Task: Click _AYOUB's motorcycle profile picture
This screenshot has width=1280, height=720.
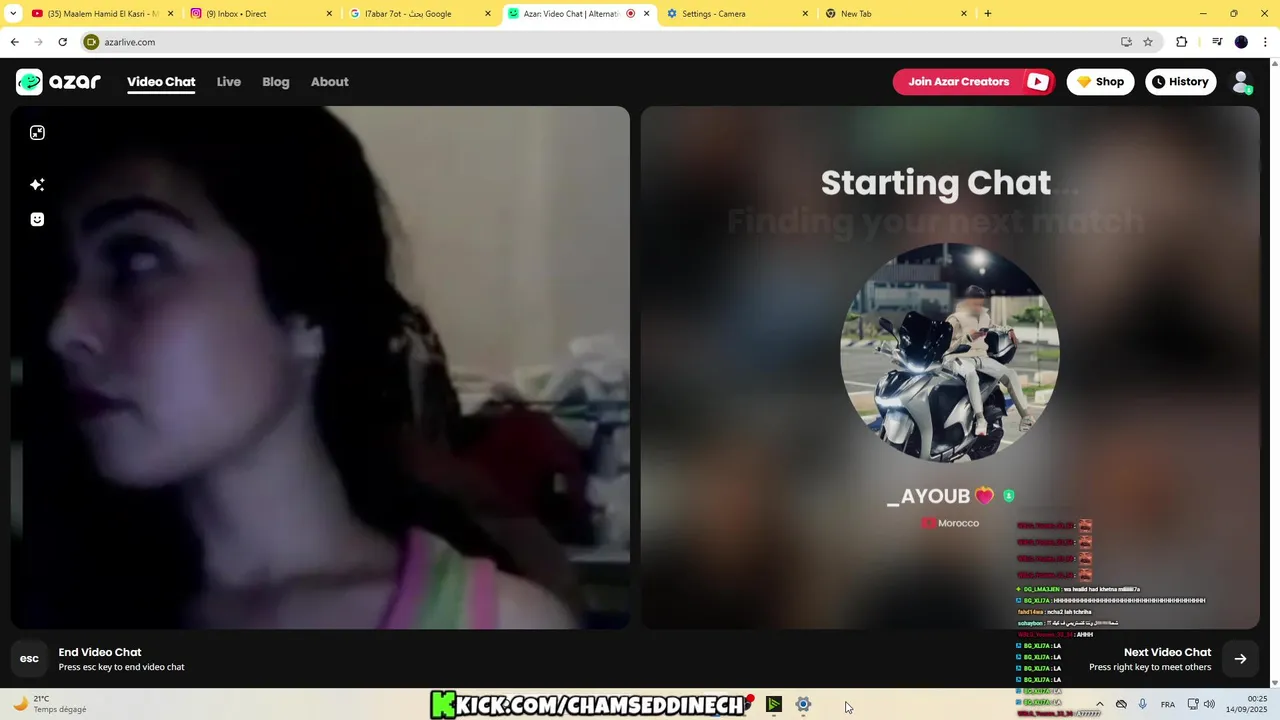Action: tap(949, 352)
